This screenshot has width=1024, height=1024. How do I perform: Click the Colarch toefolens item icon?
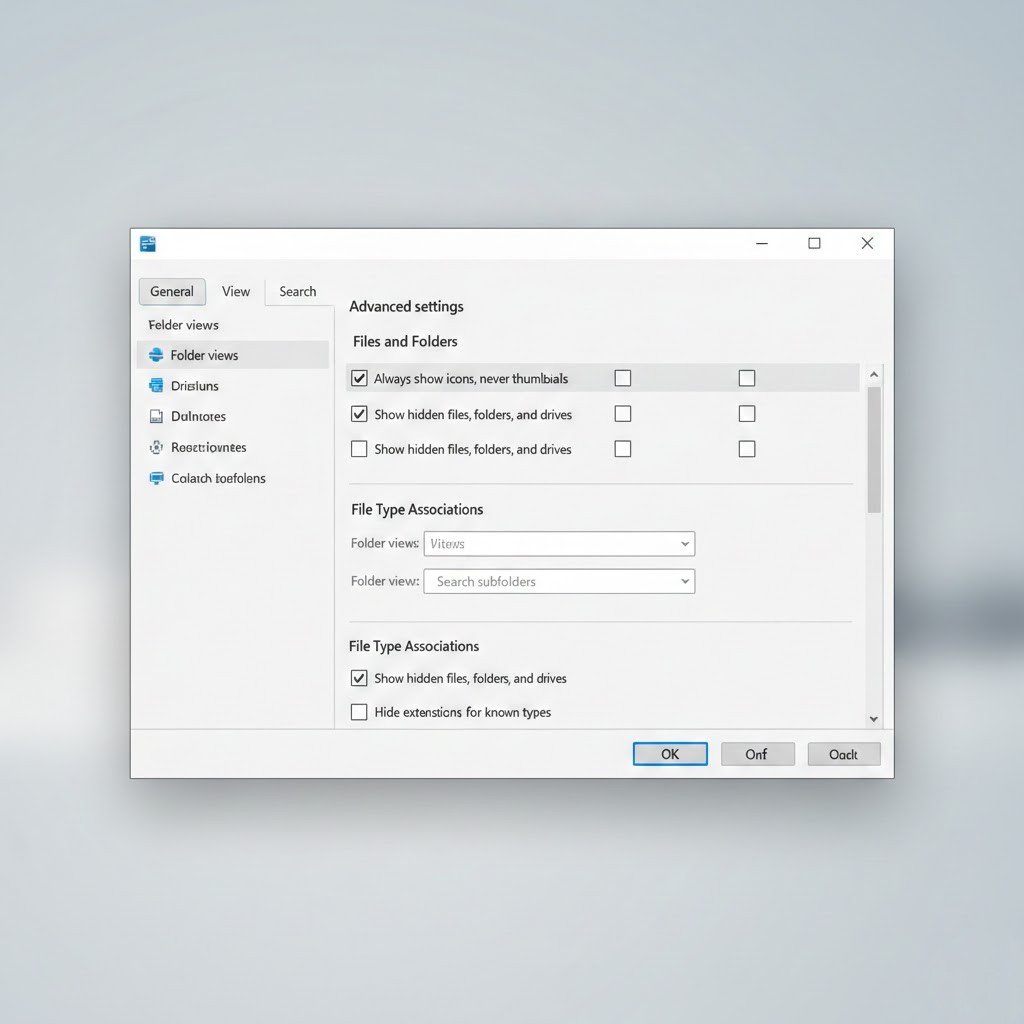pyautogui.click(x=155, y=478)
